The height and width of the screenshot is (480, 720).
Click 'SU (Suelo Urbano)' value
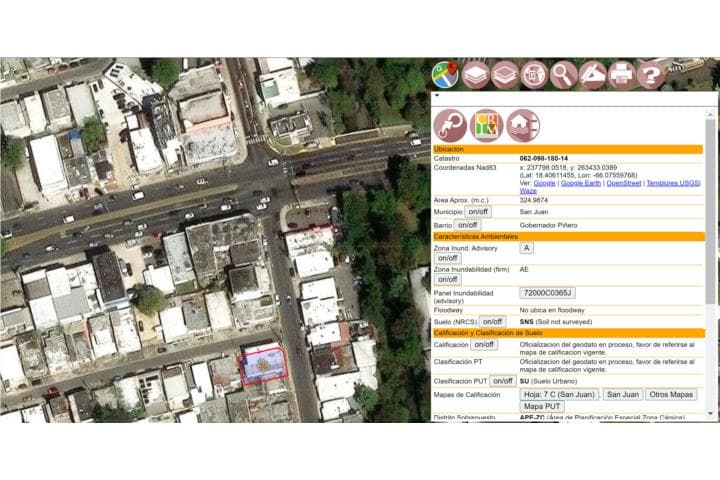pos(548,381)
